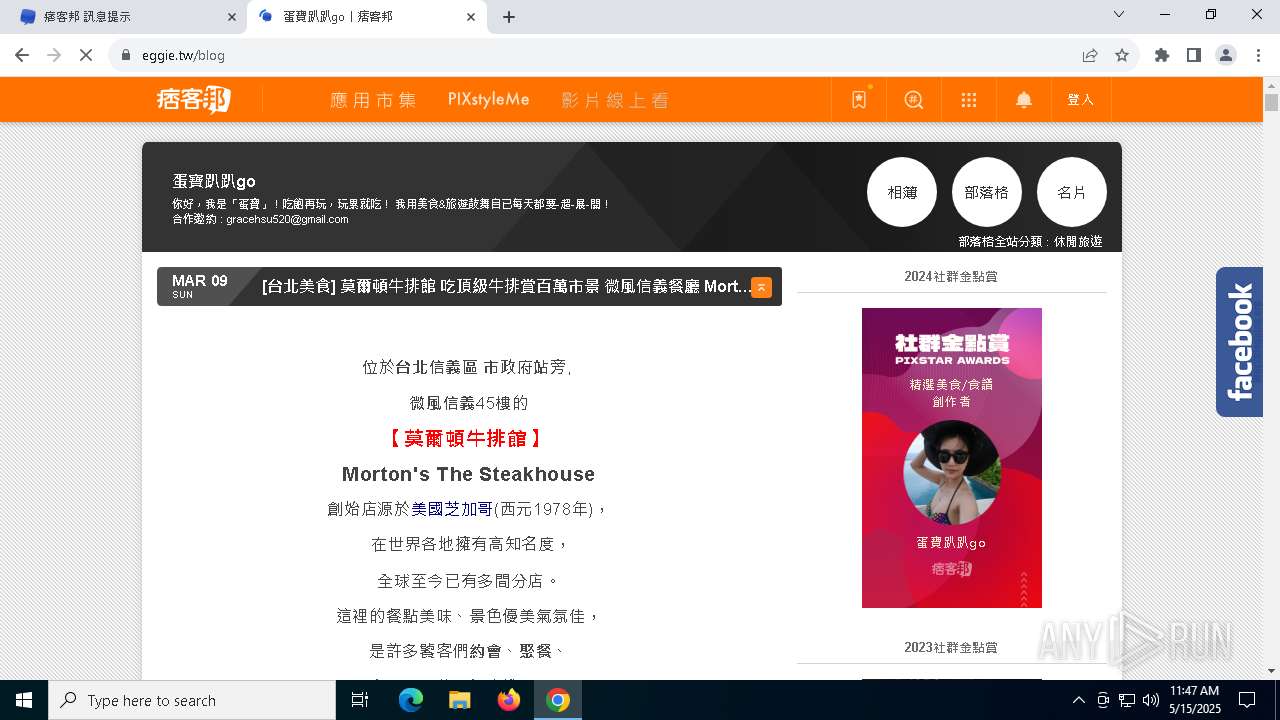Open the Windows notification center icon
This screenshot has height=720, width=1280.
[x=1247, y=700]
